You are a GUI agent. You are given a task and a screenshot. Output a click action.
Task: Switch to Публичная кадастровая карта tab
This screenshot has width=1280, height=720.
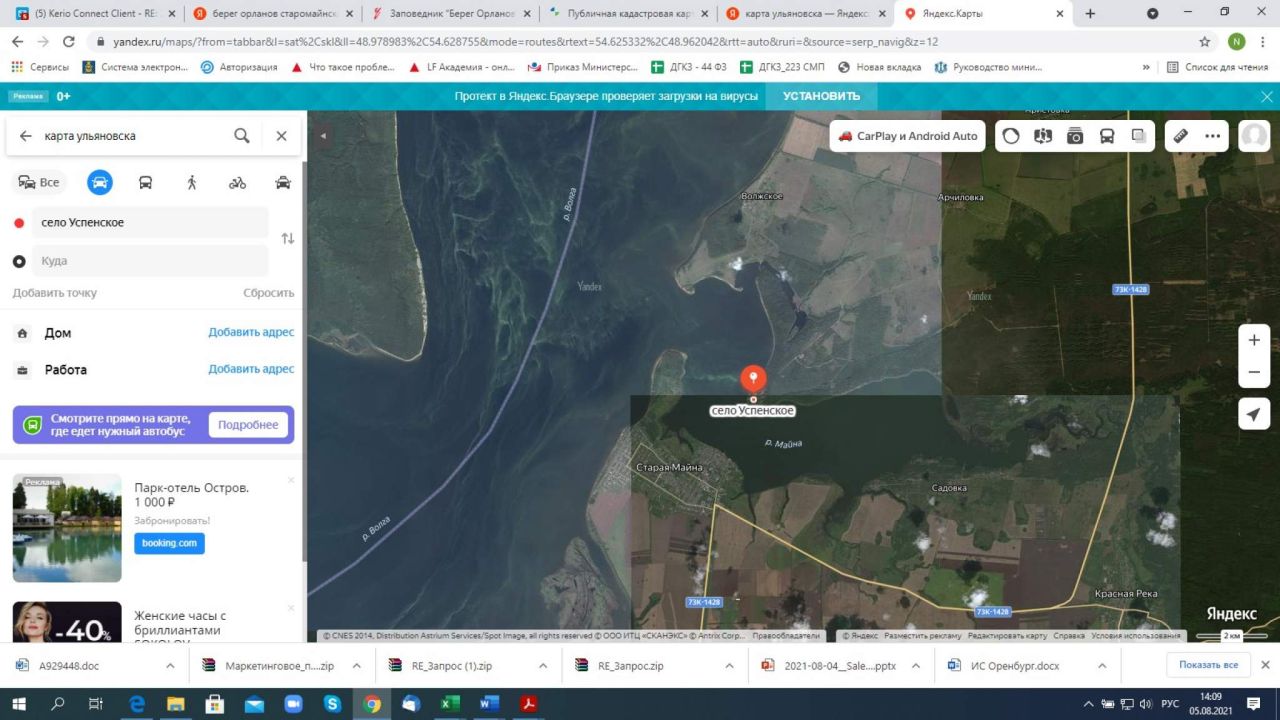pos(631,14)
